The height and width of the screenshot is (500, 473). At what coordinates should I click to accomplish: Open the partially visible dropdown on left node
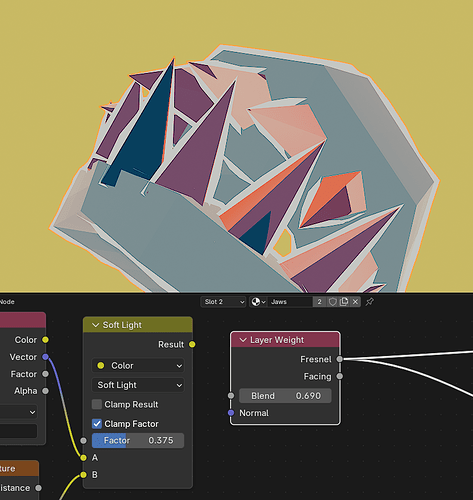[x=18, y=412]
